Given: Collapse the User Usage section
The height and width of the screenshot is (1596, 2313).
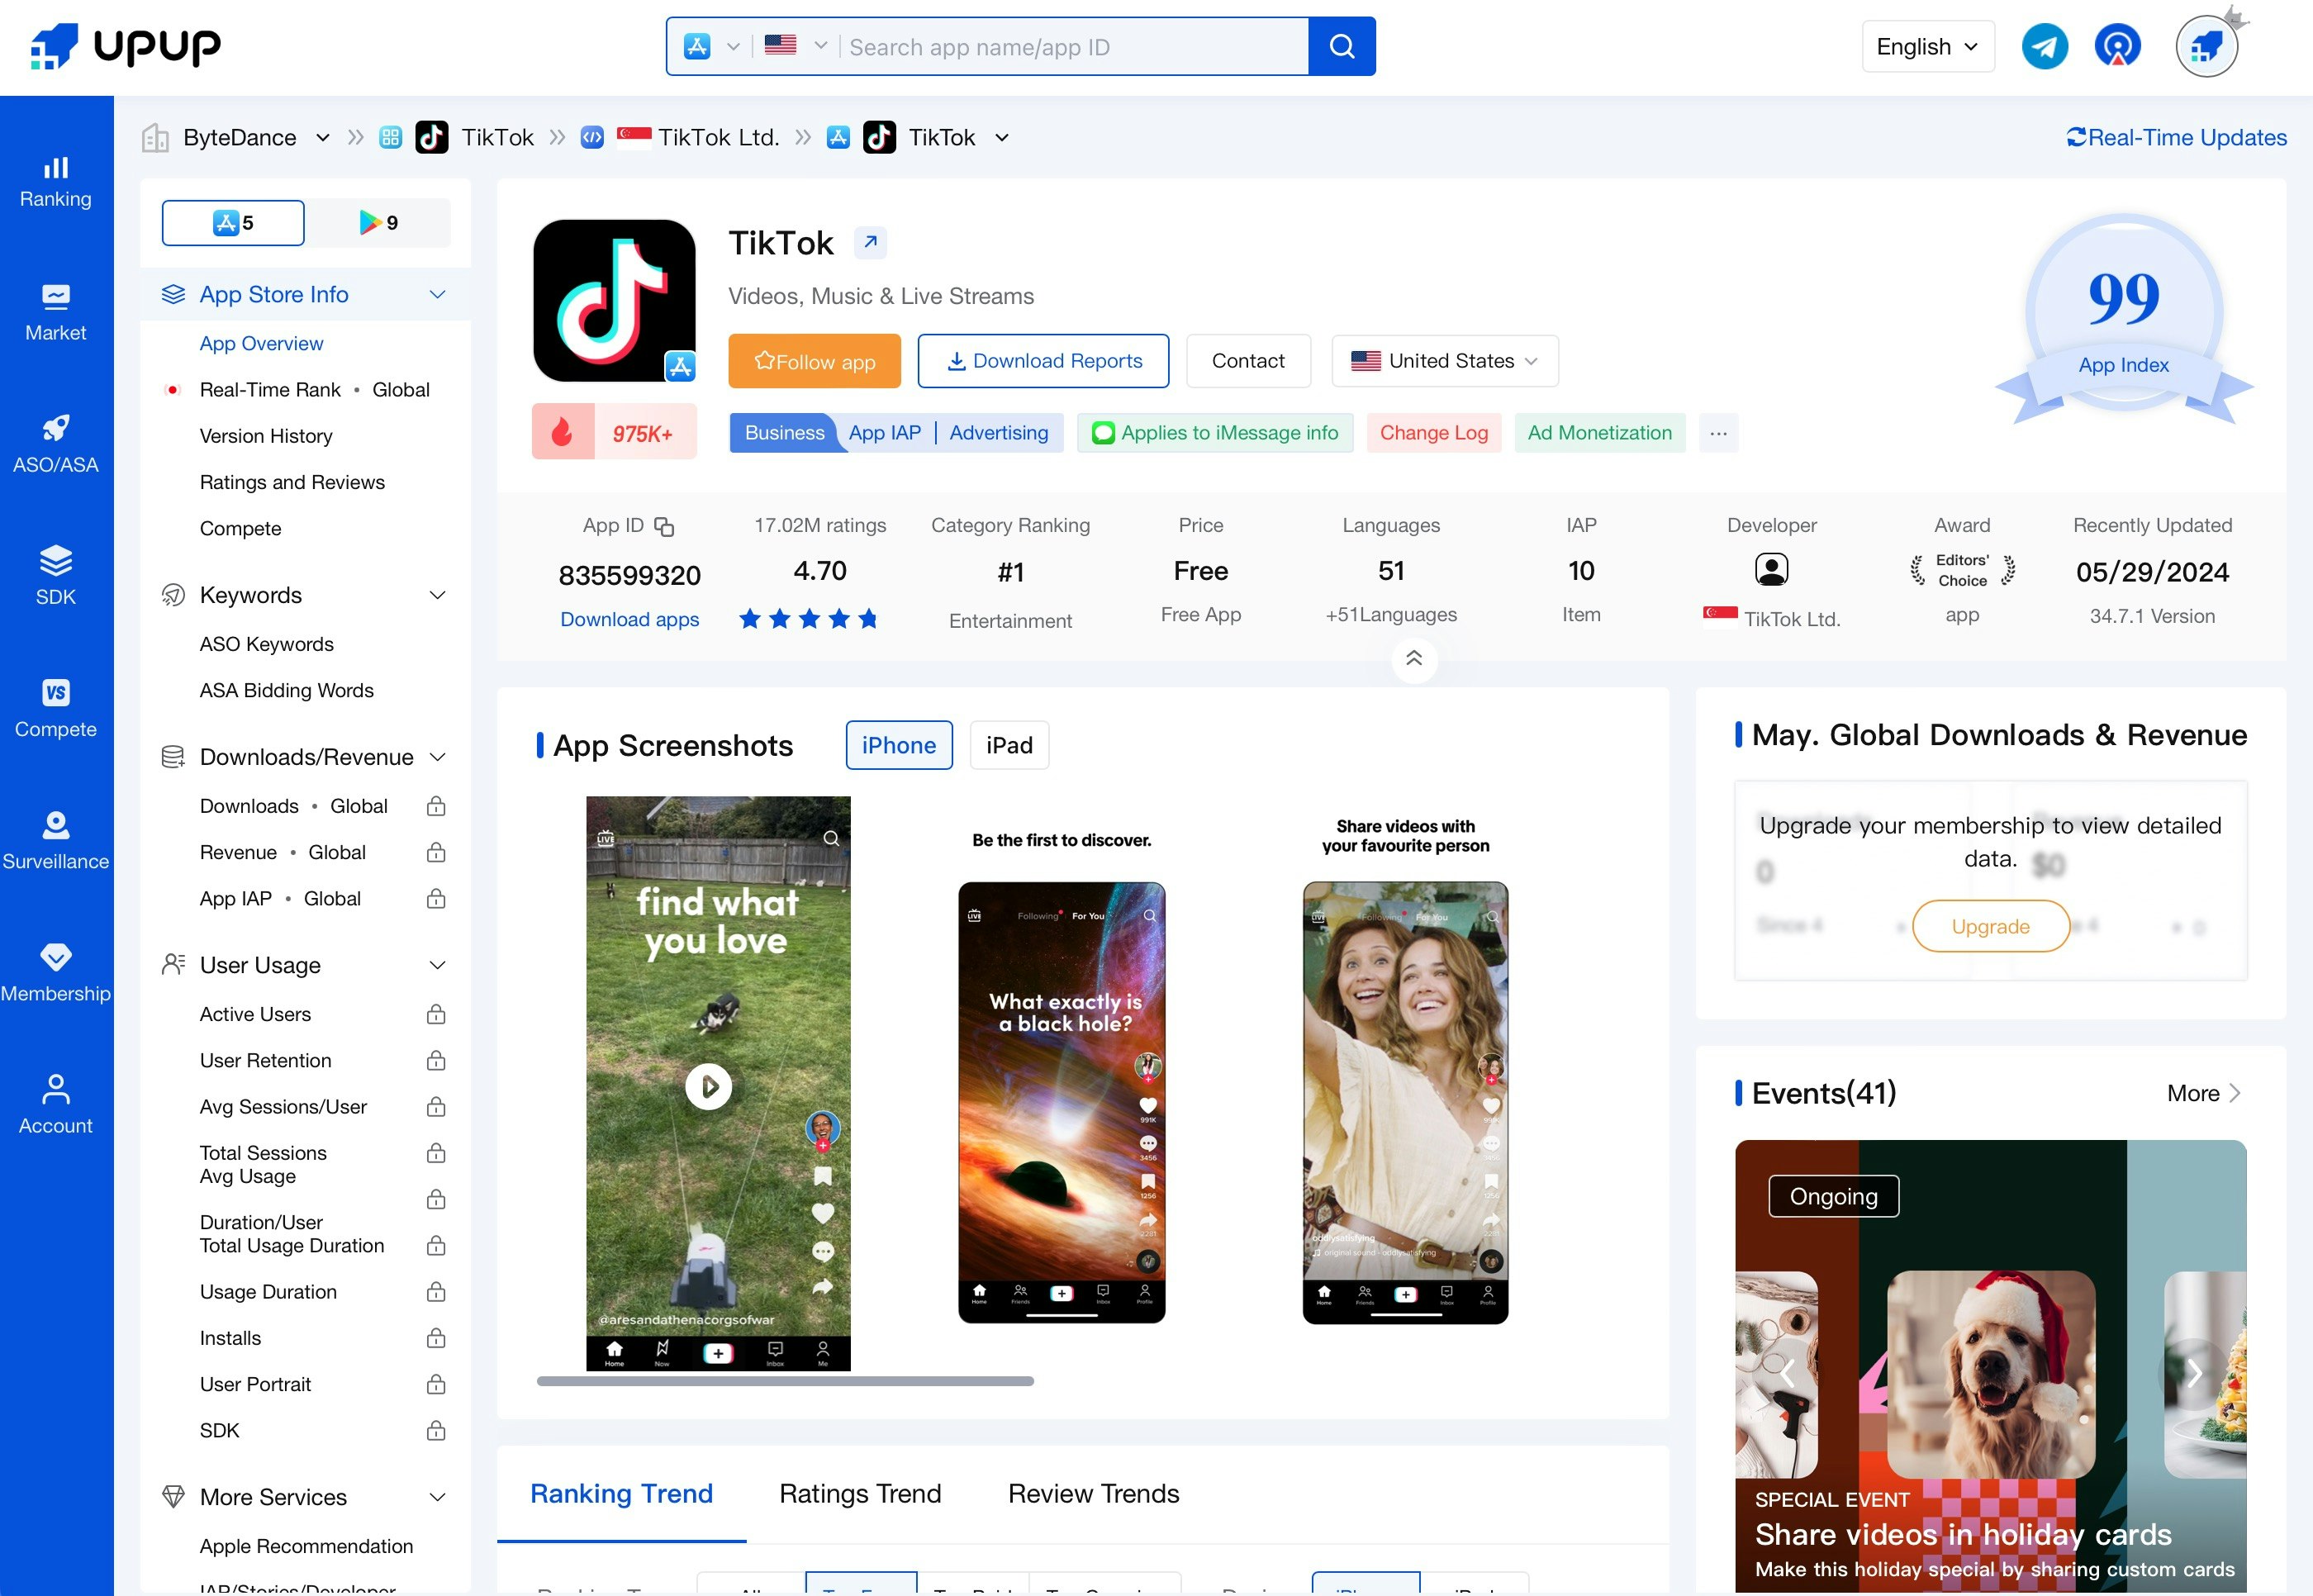Looking at the screenshot, I should click(437, 965).
